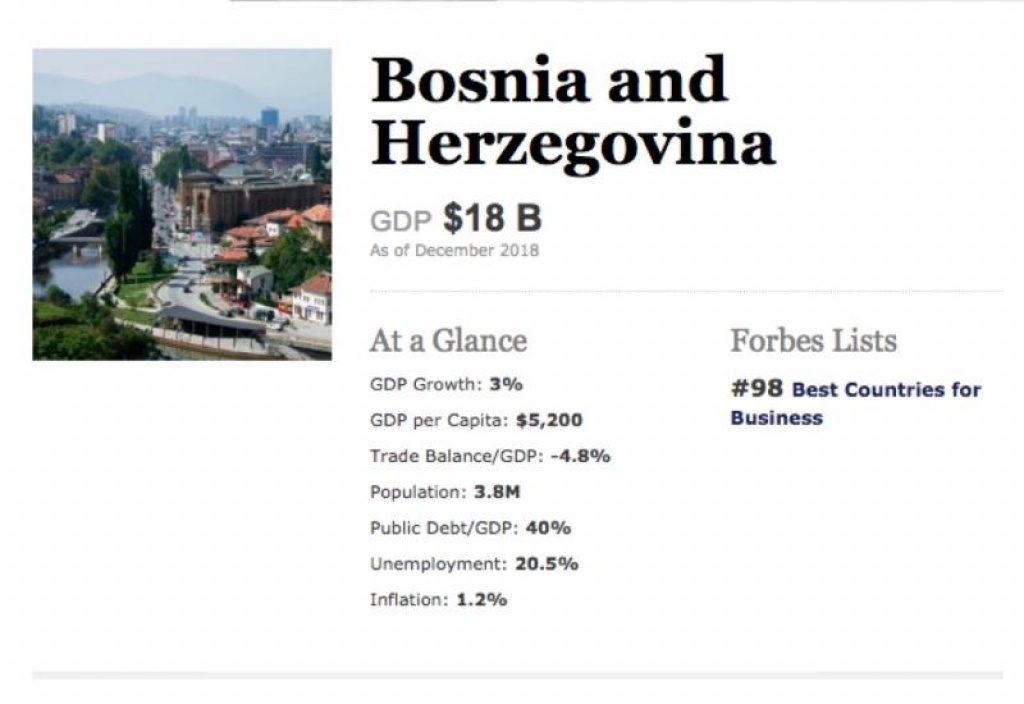1024x704 pixels.
Task: Click the GDP Growth 3% line
Action: pyautogui.click(x=446, y=384)
